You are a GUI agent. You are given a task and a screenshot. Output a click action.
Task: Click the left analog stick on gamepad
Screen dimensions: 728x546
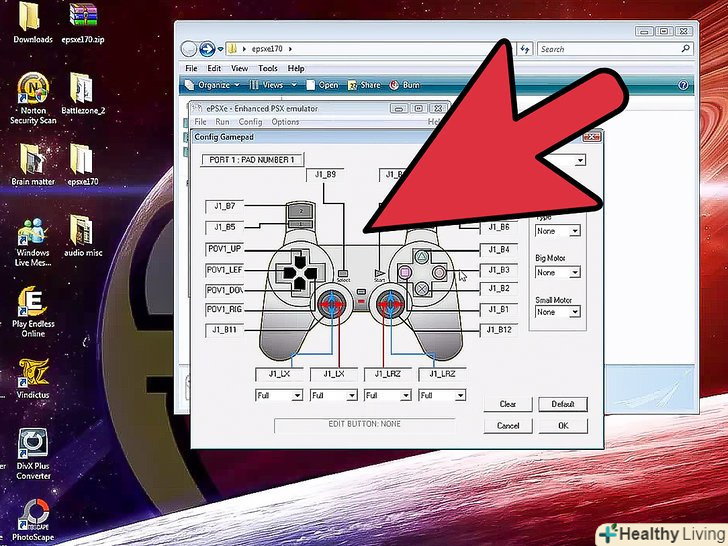332,304
